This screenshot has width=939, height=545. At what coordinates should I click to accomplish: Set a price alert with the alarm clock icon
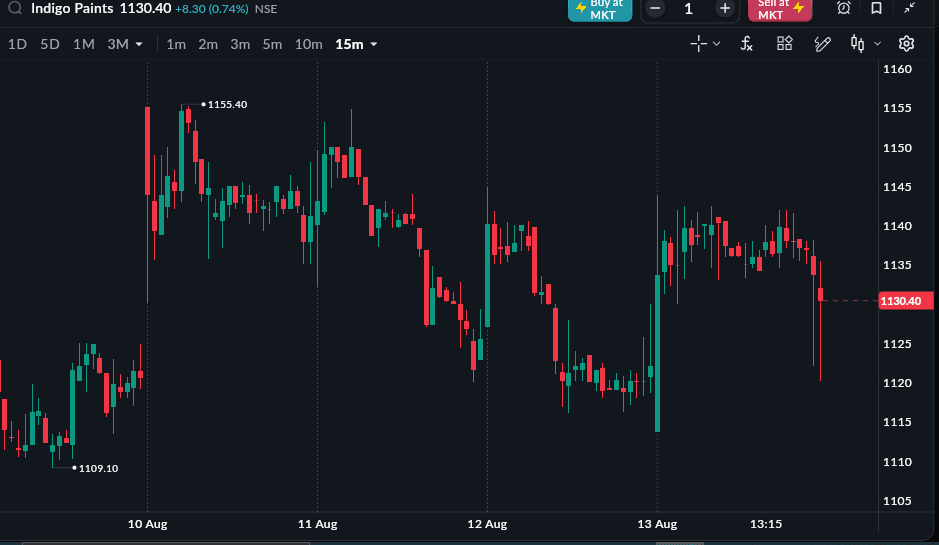[x=844, y=8]
